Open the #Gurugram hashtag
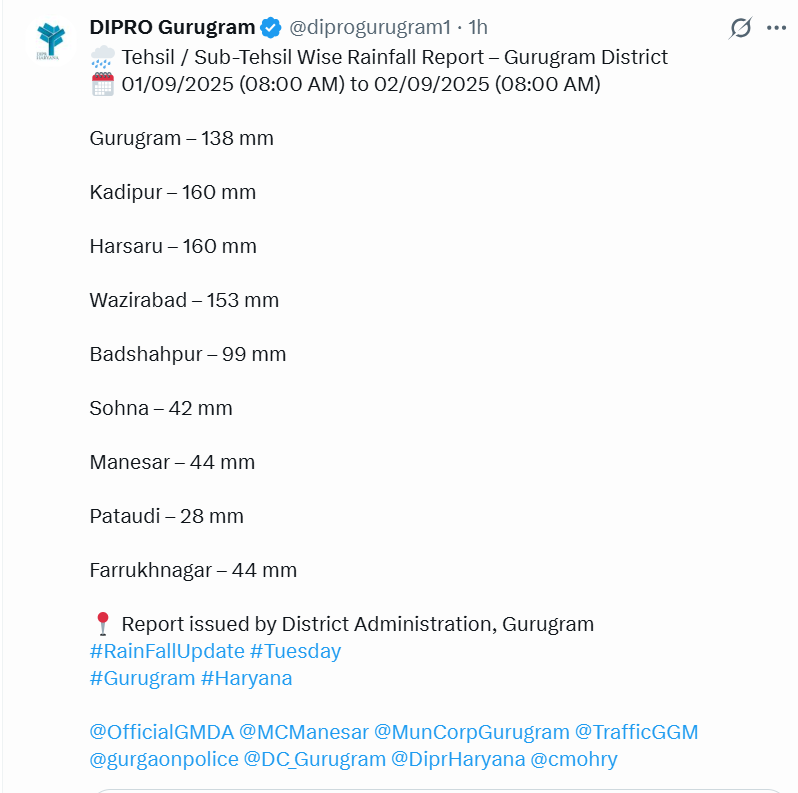Image resolution: width=798 pixels, height=793 pixels. [142, 678]
